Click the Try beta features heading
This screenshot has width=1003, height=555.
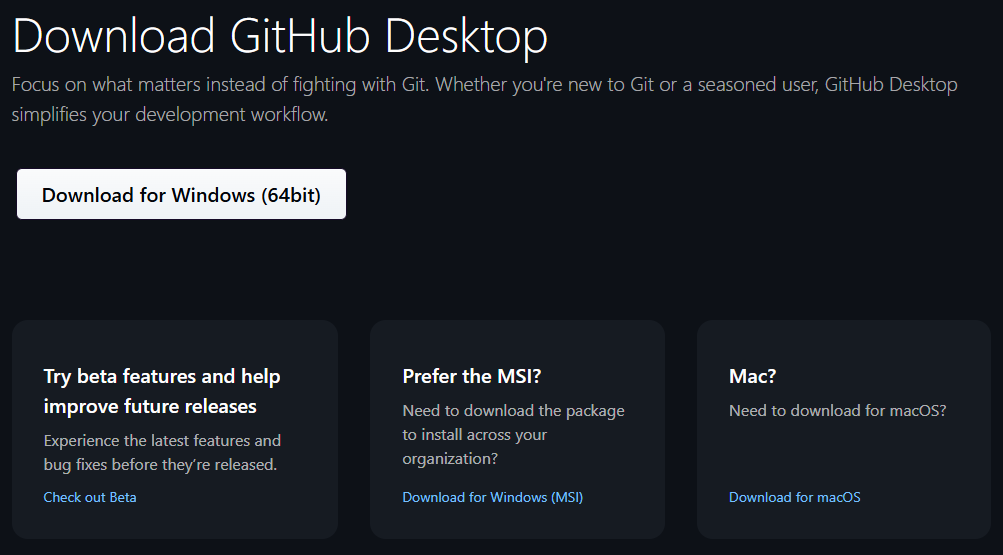pyautogui.click(x=162, y=391)
